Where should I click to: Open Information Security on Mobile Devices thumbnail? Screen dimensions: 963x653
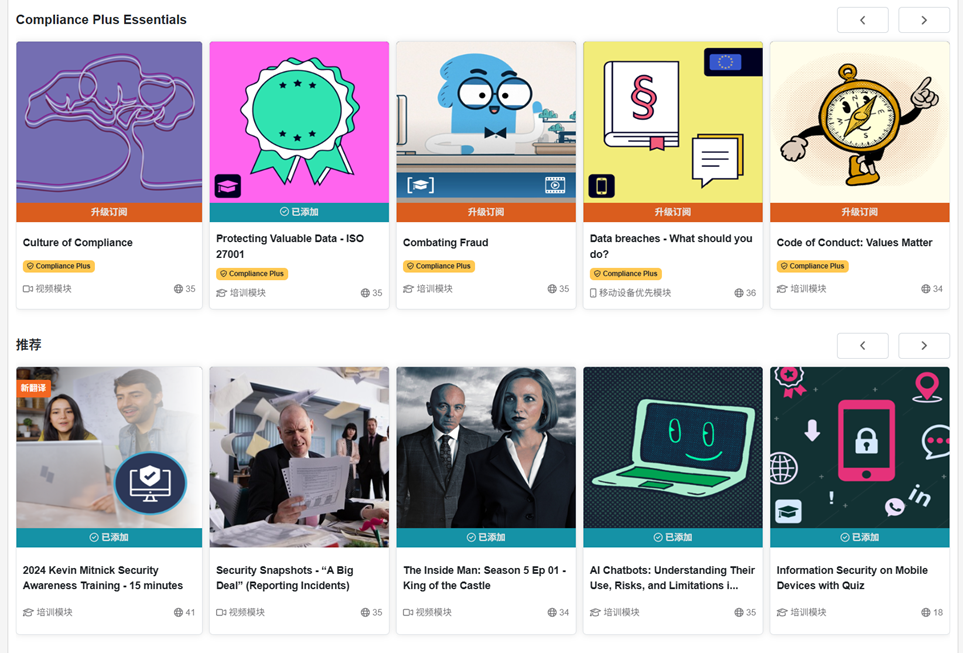[x=859, y=448]
